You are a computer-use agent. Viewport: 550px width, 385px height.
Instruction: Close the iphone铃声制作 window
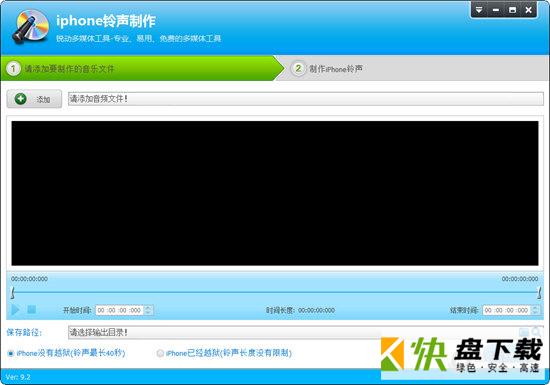coord(528,10)
